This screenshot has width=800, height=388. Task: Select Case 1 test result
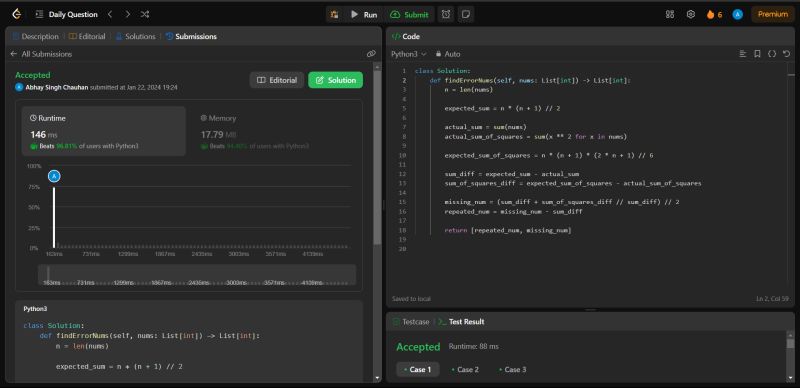[418, 369]
